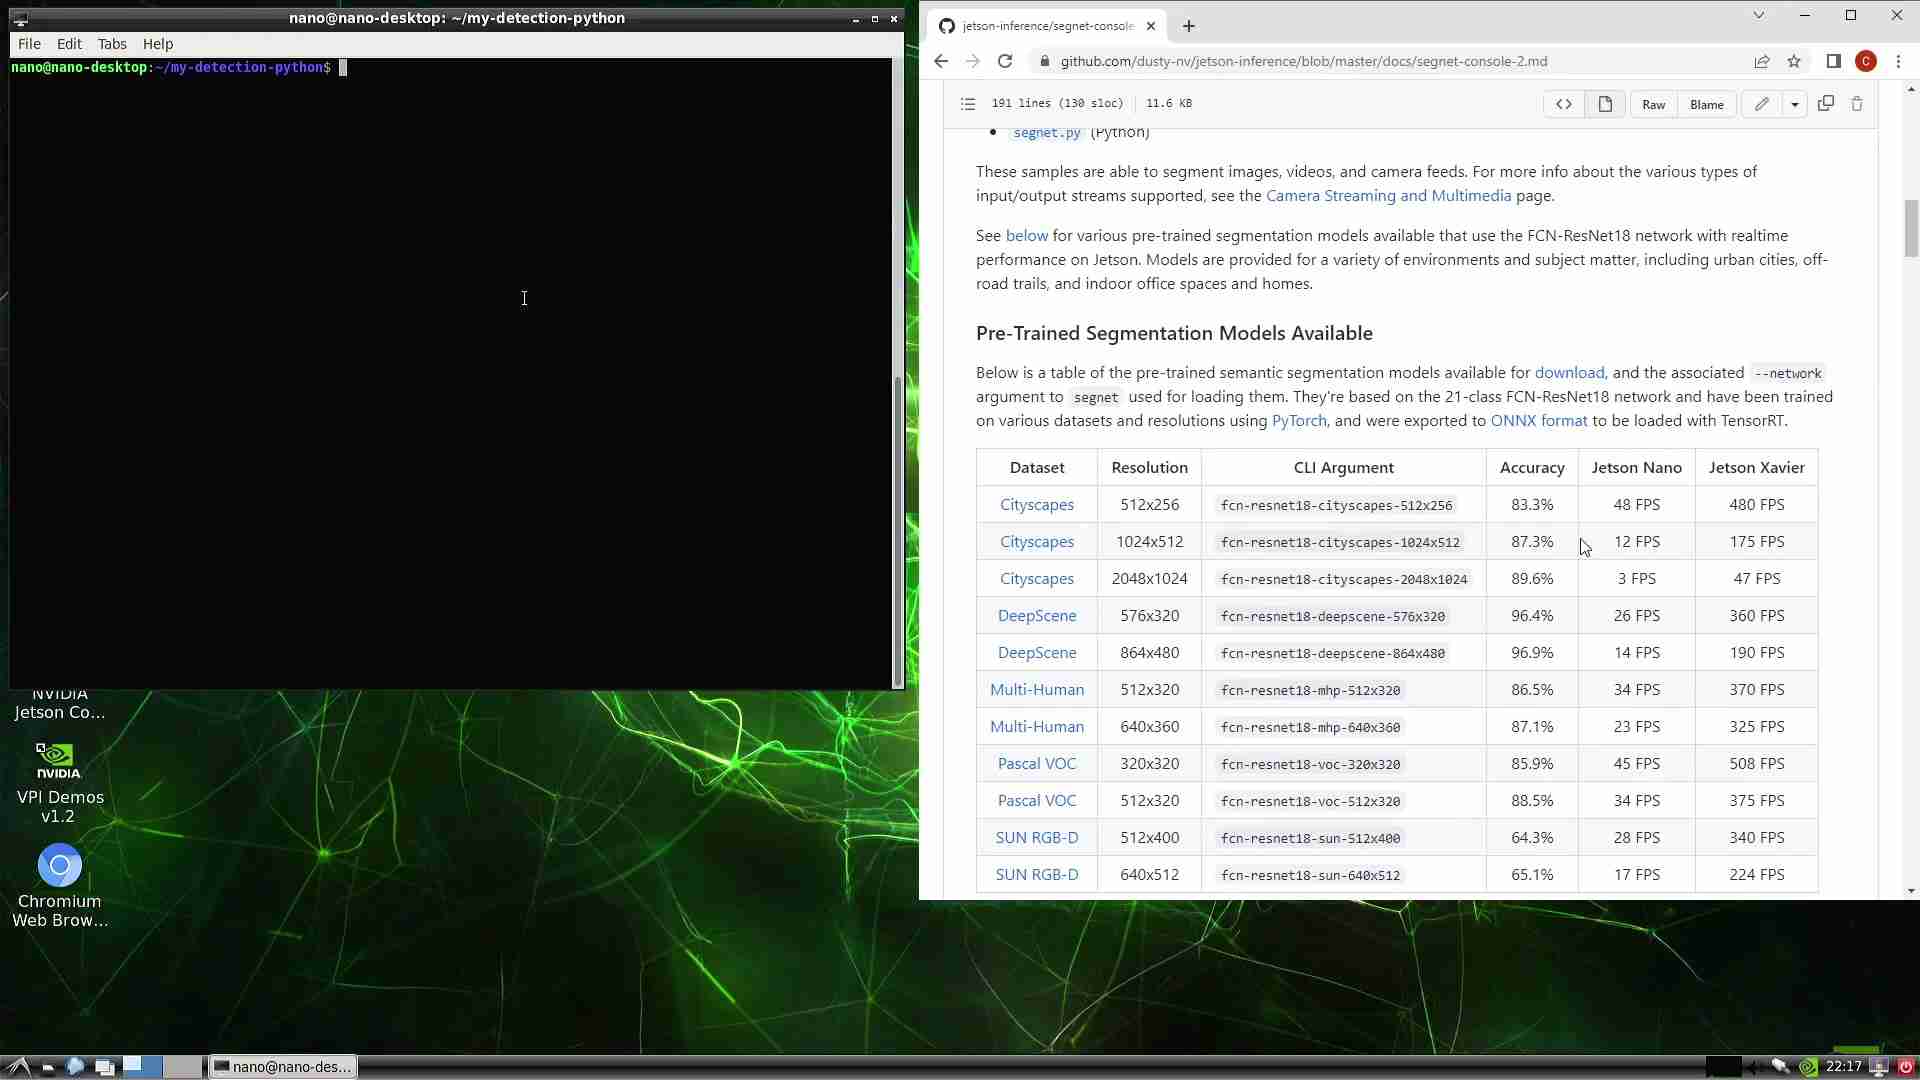Click the browser vertical scrollbar thumb
The width and height of the screenshot is (1920, 1080).
pos(1911,228)
